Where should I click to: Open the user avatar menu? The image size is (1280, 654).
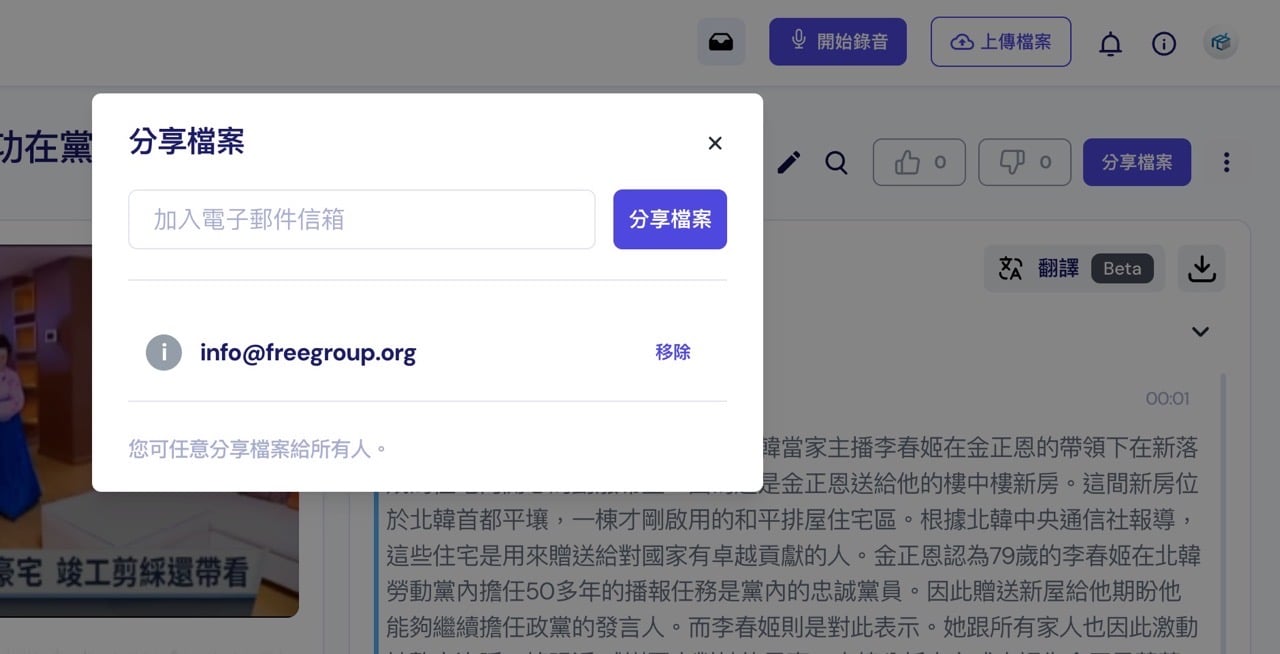[x=1220, y=42]
